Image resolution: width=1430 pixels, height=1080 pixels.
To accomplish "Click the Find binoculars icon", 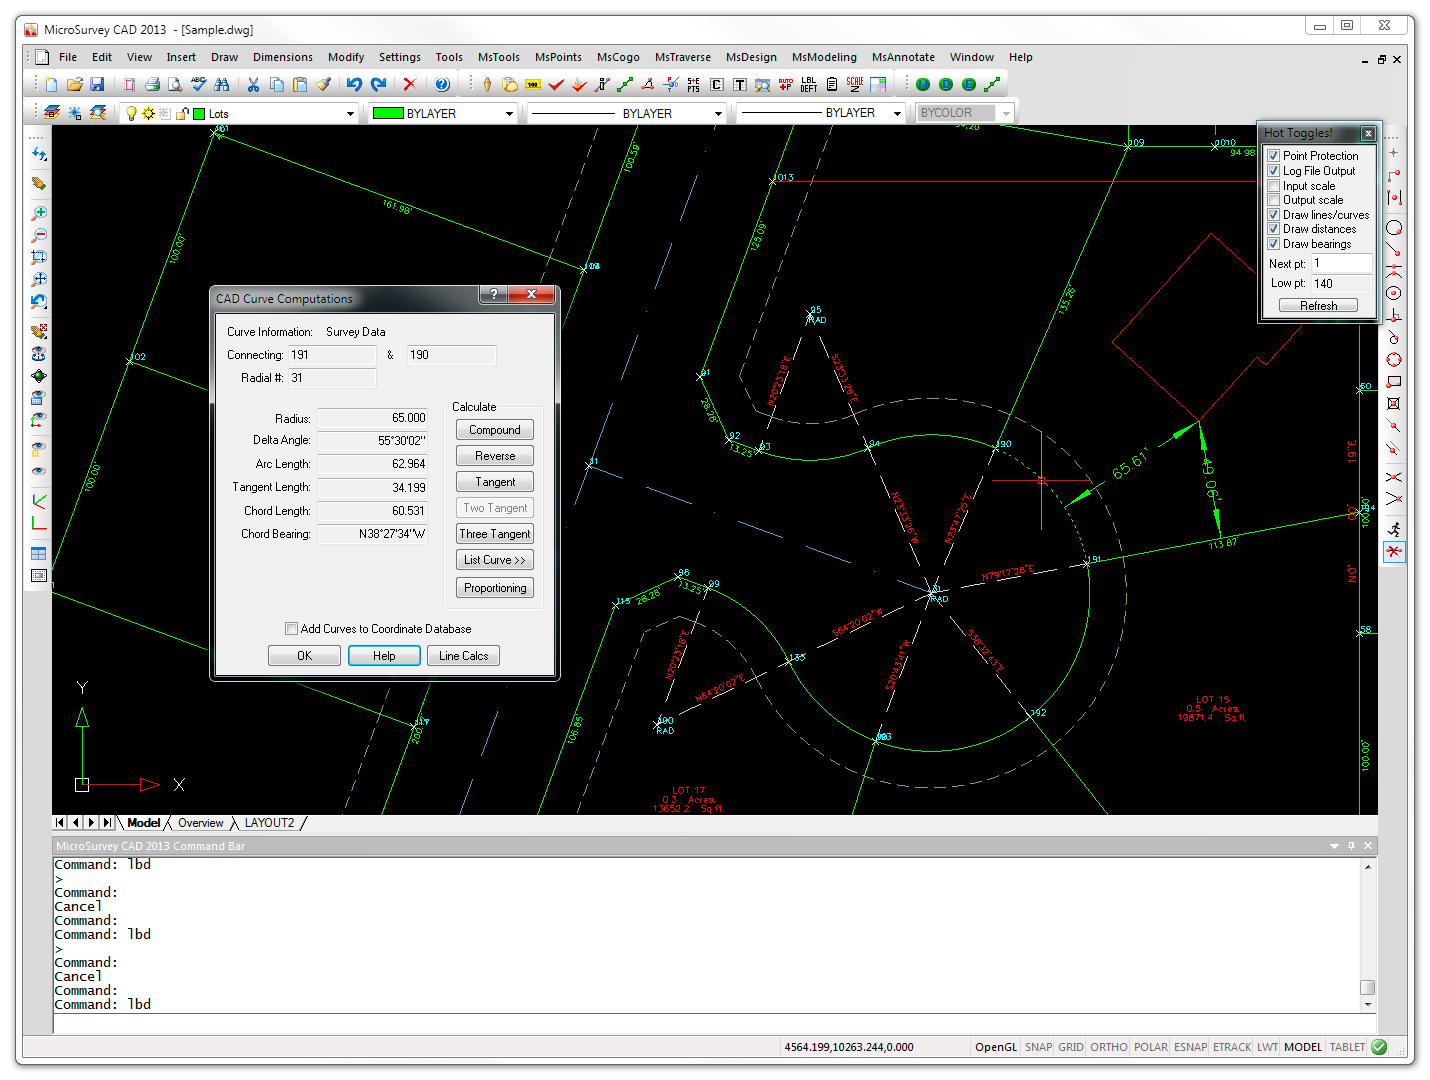I will click(x=222, y=85).
